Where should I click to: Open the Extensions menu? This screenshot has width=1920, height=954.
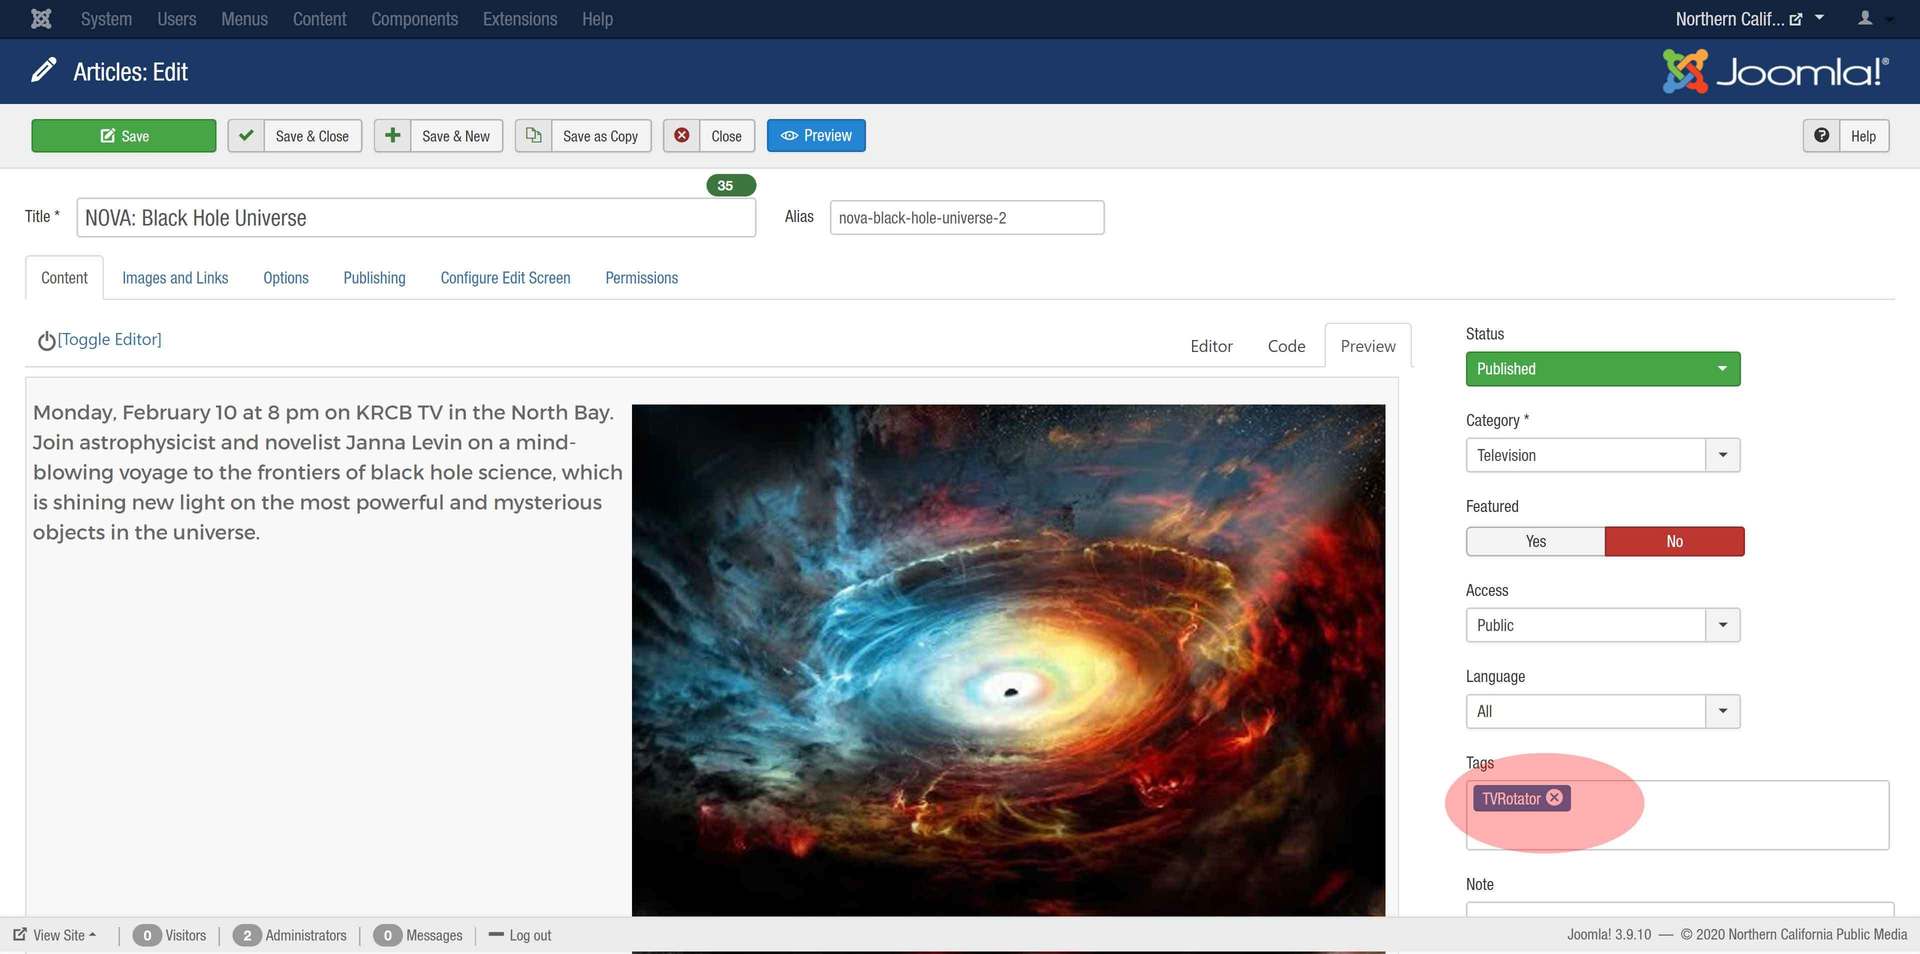pos(519,19)
